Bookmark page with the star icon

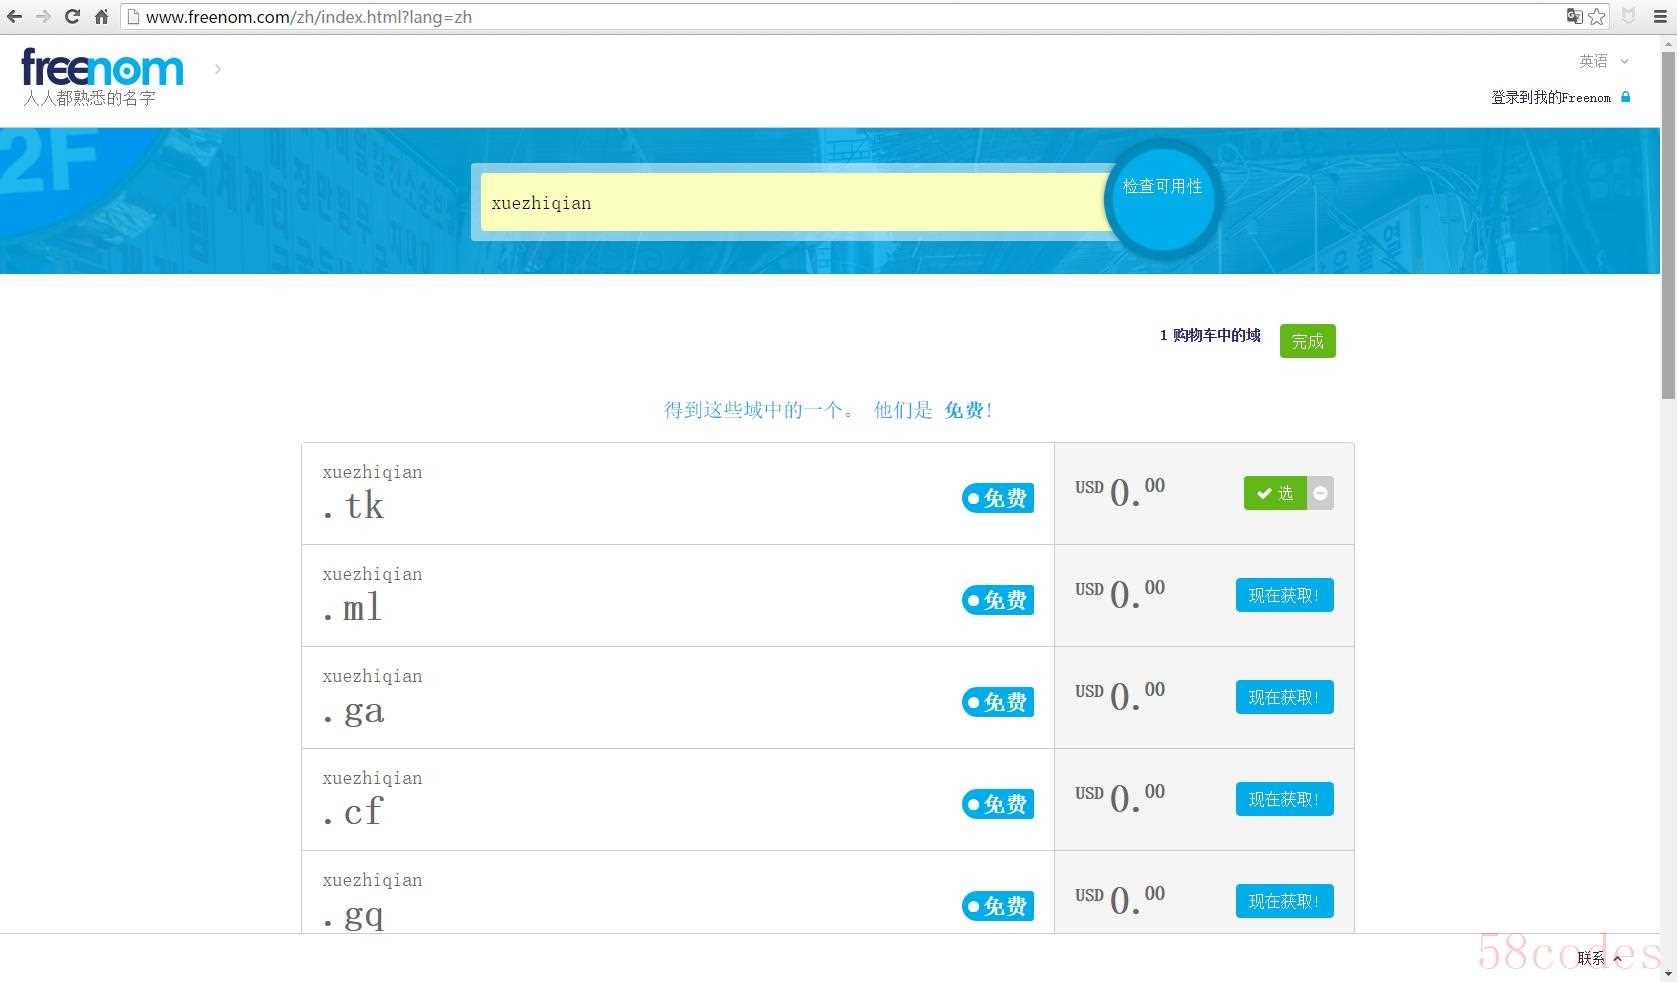pos(1597,17)
